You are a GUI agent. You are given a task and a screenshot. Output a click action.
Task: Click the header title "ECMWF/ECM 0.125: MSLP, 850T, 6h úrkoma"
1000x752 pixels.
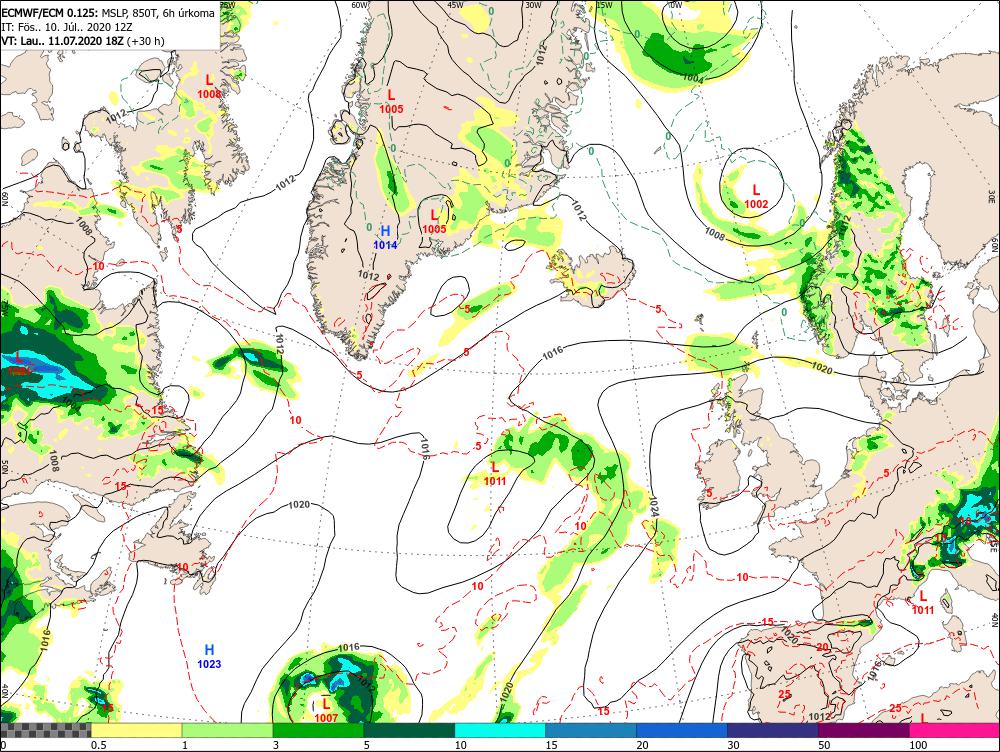click(x=108, y=12)
